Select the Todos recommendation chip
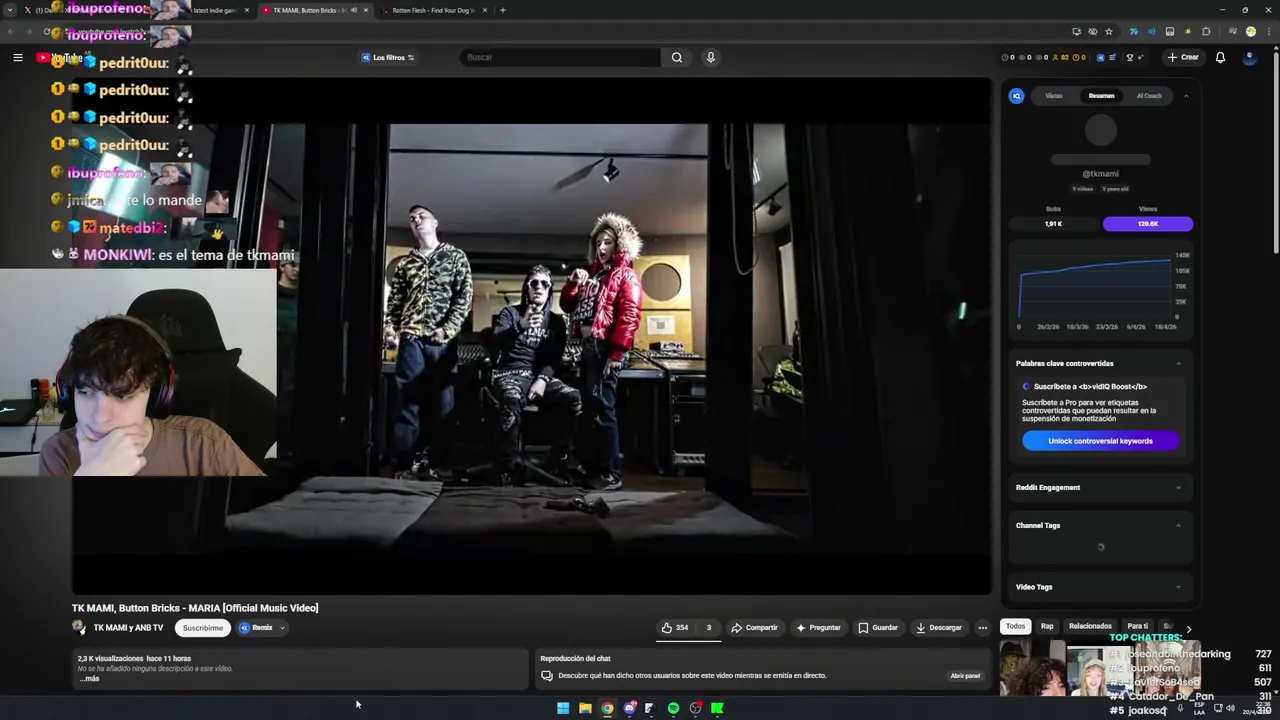This screenshot has width=1280, height=720. pyautogui.click(x=1015, y=627)
